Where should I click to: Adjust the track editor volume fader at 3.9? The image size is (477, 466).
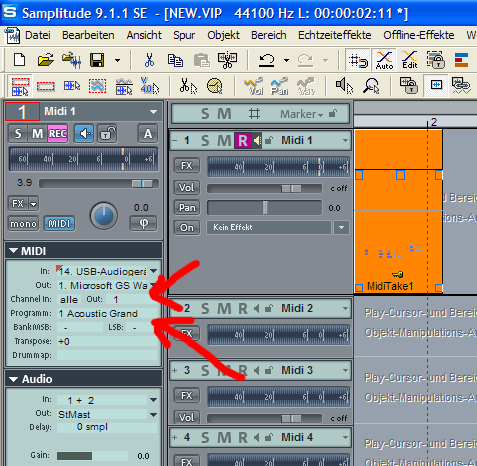pos(142,183)
